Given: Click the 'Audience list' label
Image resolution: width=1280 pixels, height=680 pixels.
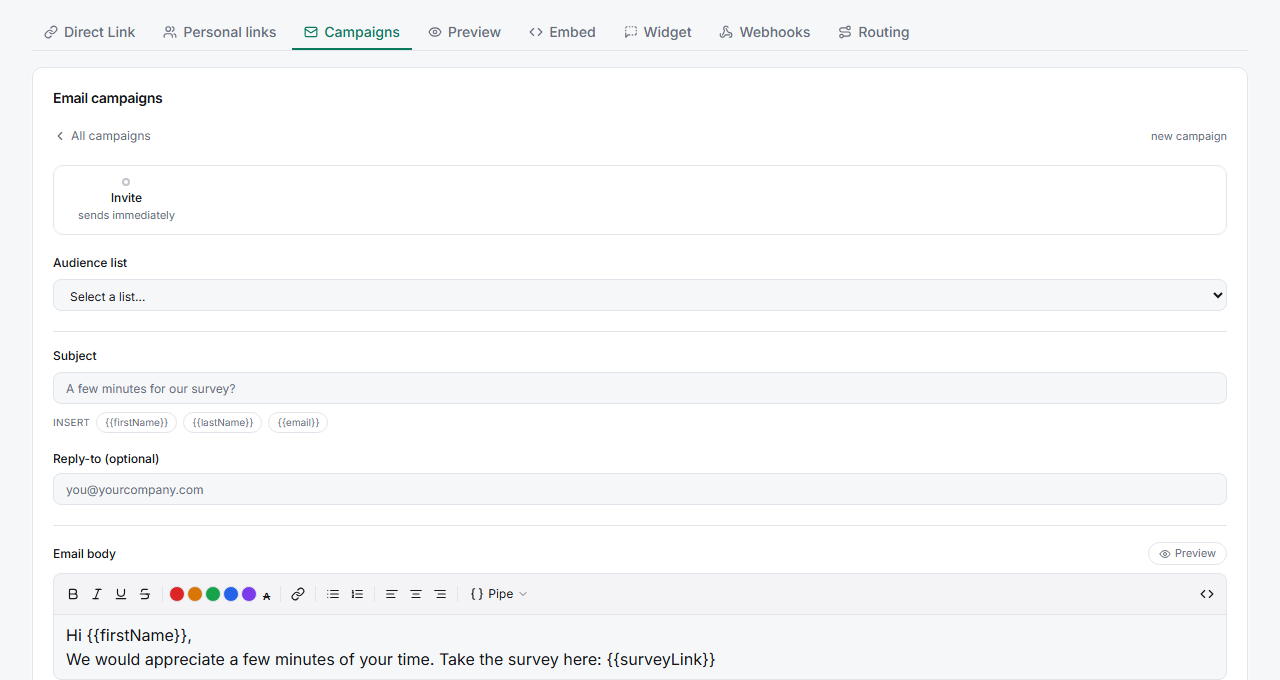Looking at the screenshot, I should [x=90, y=263].
